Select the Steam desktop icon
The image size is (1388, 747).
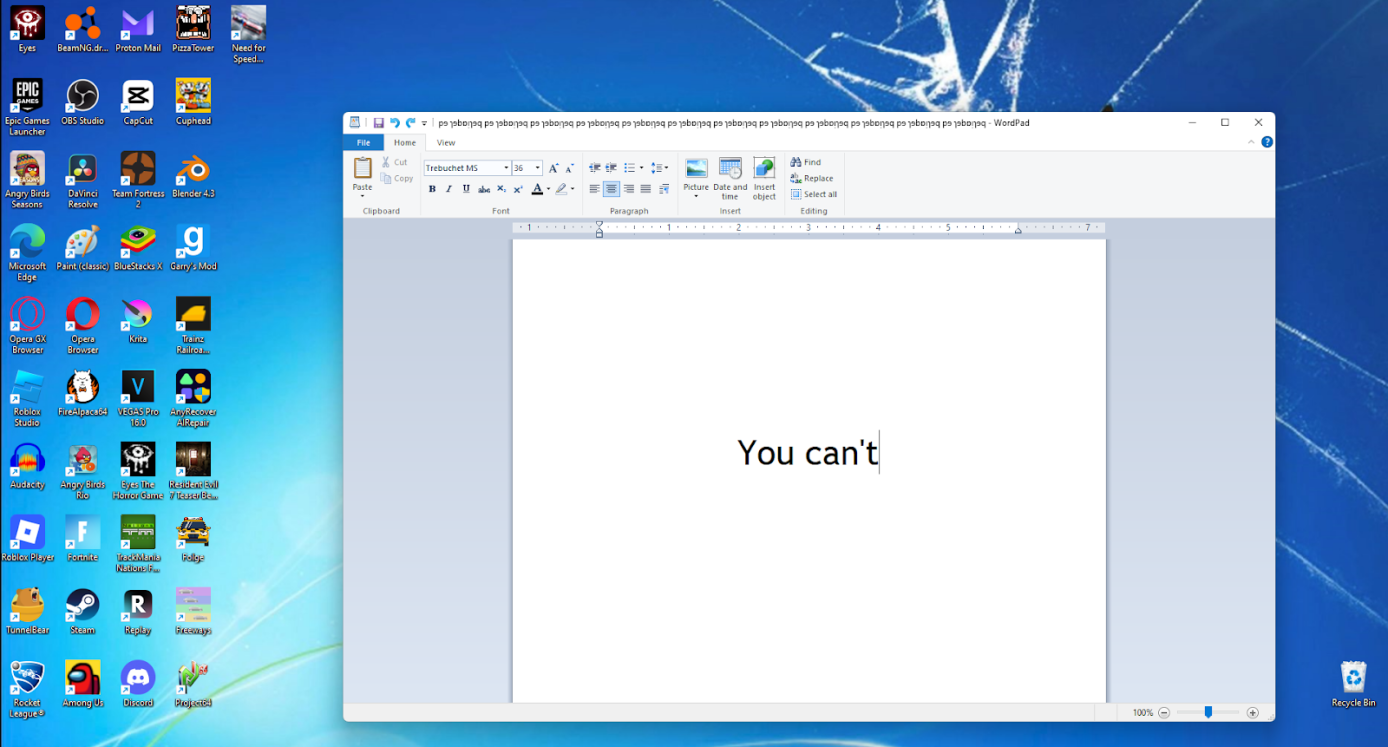82,612
